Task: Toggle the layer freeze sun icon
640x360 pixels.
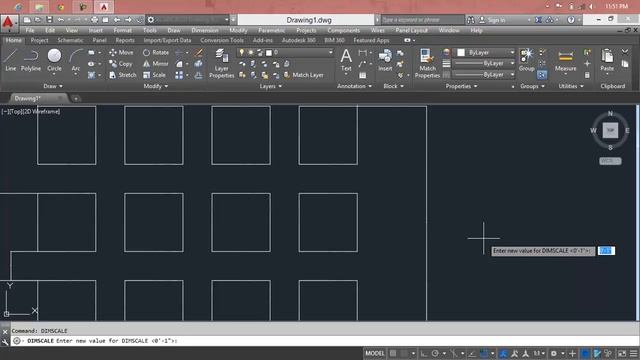Action: 251,52
